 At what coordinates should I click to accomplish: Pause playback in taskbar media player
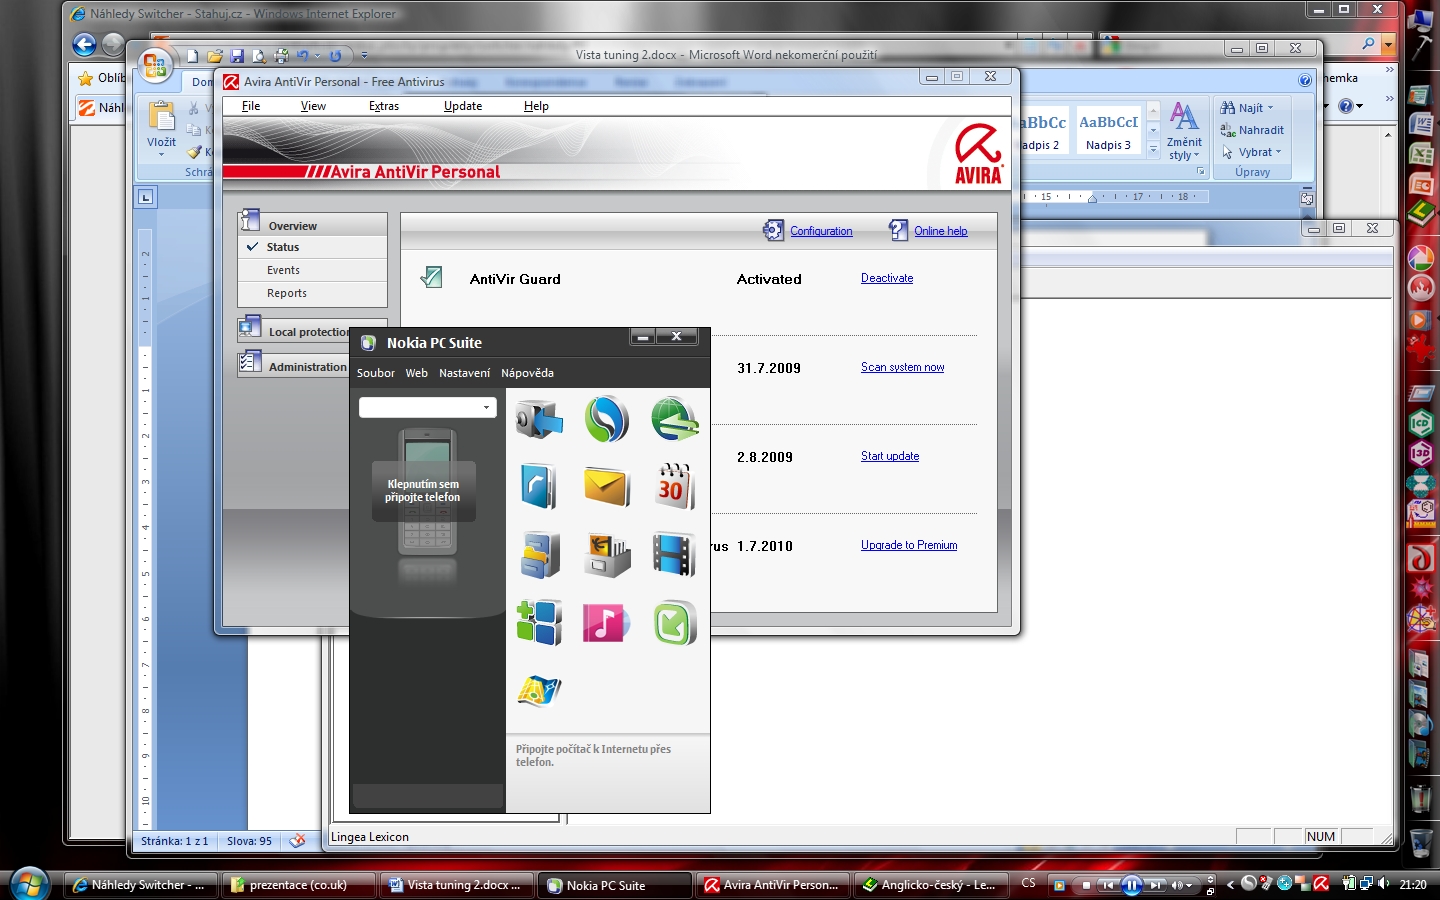(1132, 885)
